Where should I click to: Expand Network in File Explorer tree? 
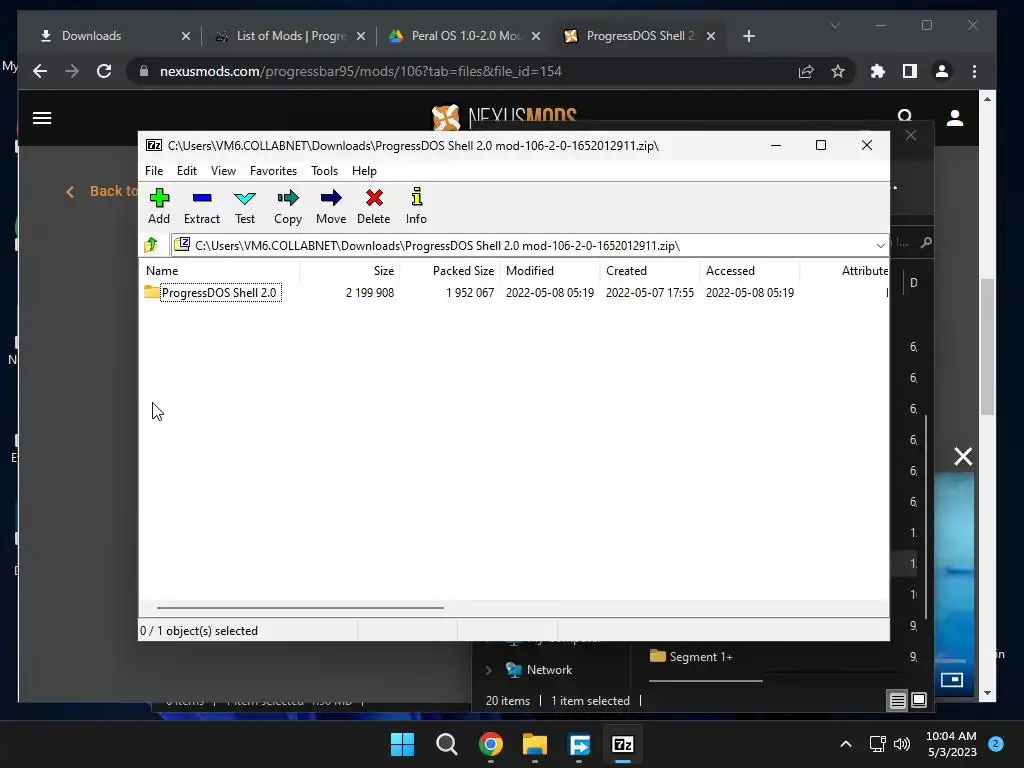(x=488, y=670)
